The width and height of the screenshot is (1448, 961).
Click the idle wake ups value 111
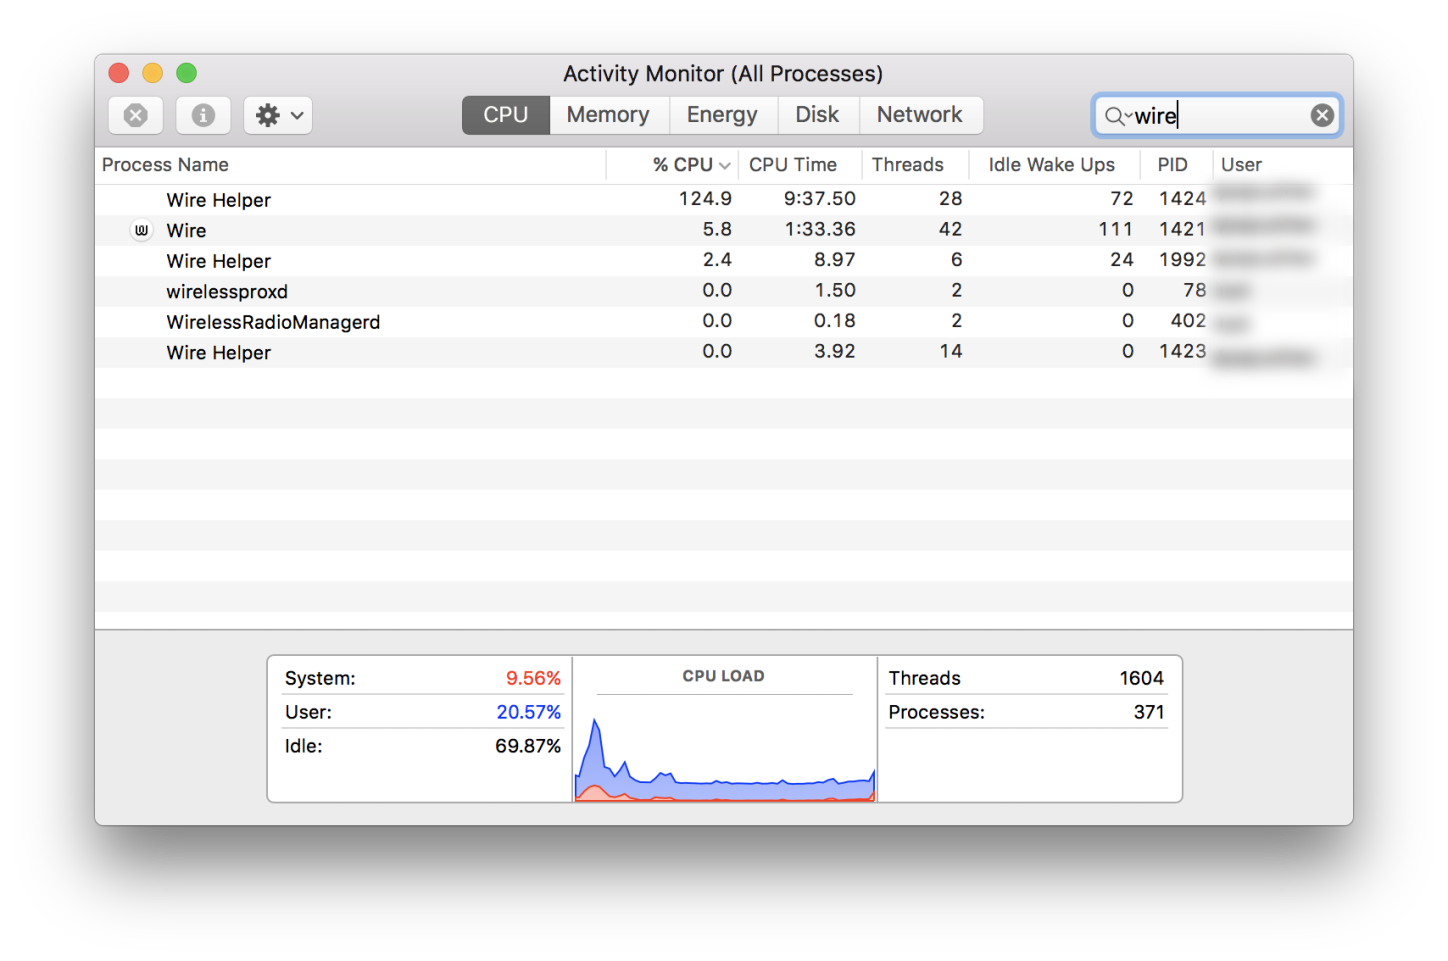tap(1115, 229)
